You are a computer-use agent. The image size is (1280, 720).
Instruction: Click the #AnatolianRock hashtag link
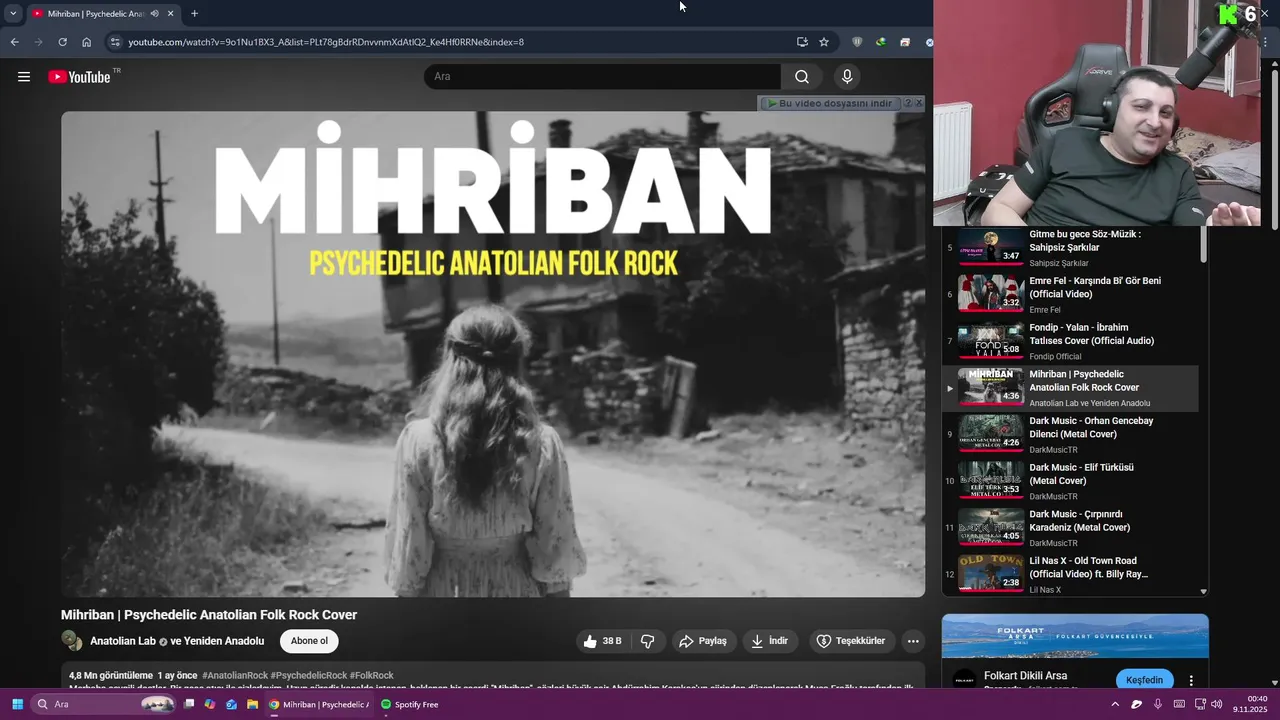(x=235, y=676)
